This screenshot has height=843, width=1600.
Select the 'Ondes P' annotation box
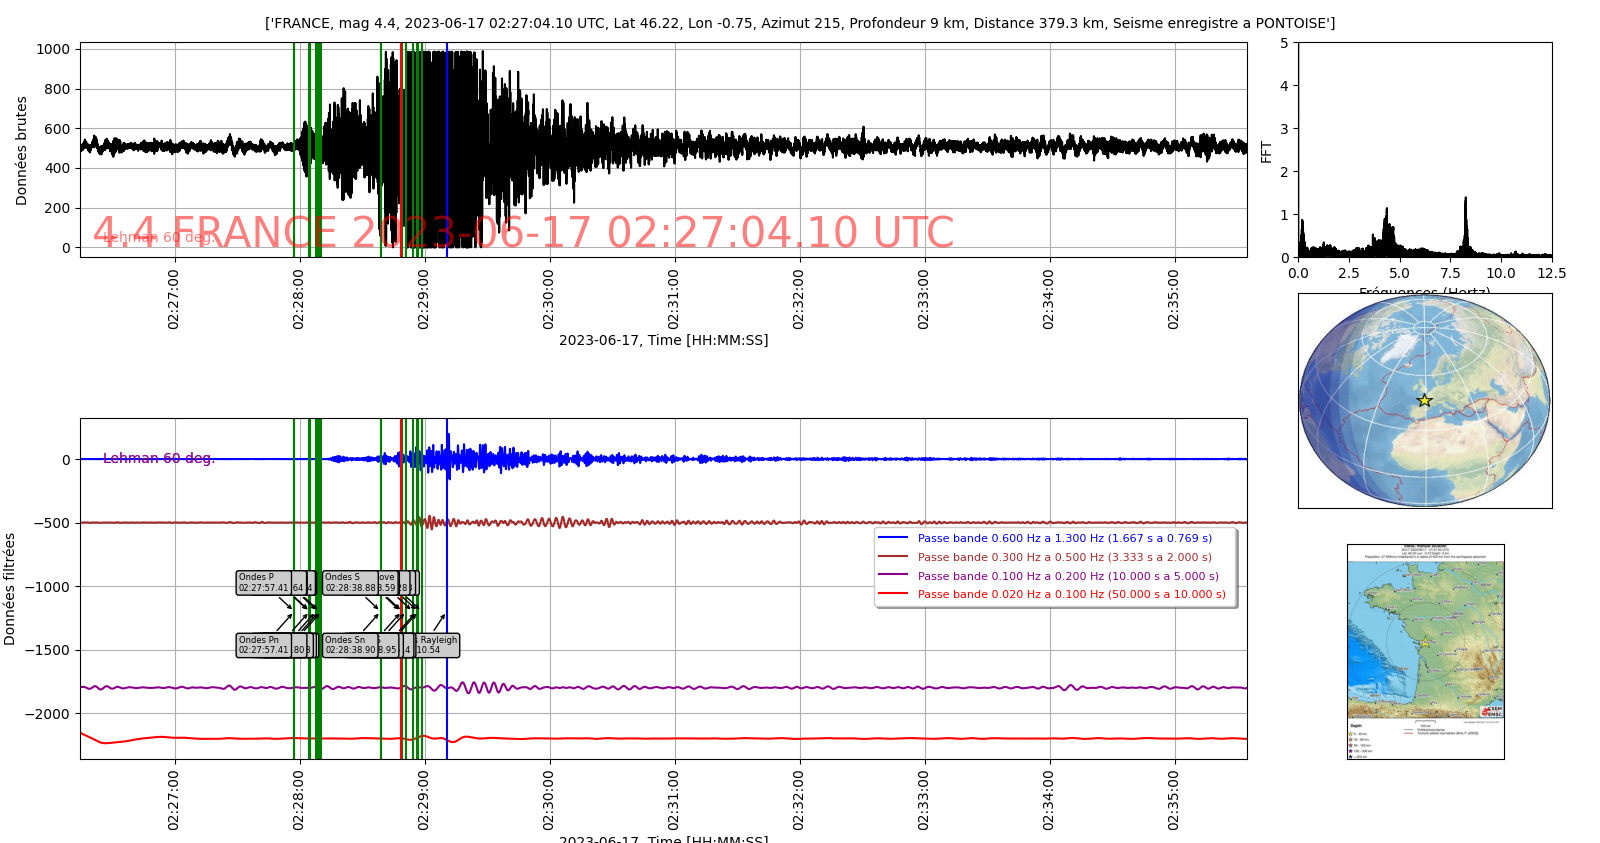point(264,583)
